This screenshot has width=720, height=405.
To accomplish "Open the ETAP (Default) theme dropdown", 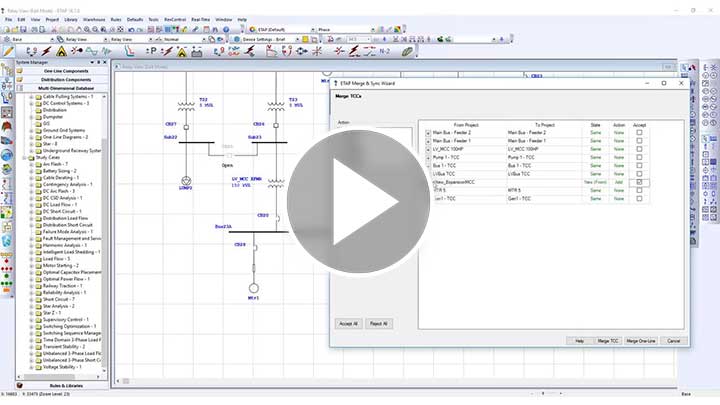I will 312,29.
